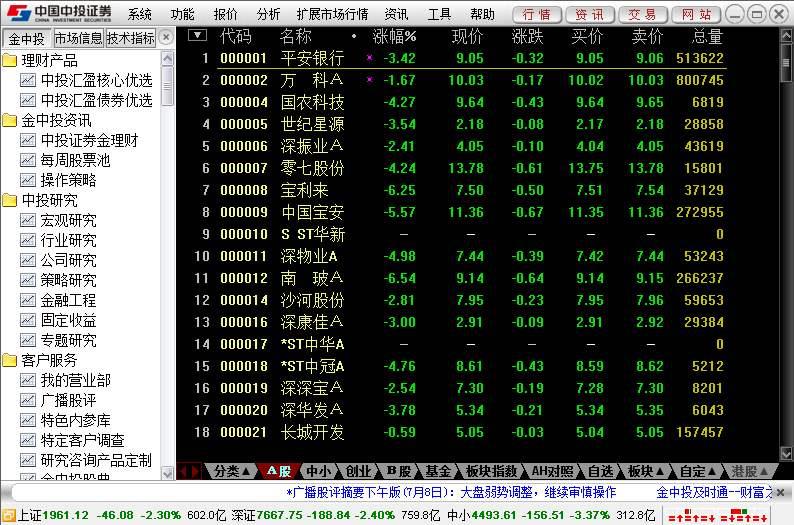
Task: Click the icon beside 专题研究
Action: (x=28, y=340)
